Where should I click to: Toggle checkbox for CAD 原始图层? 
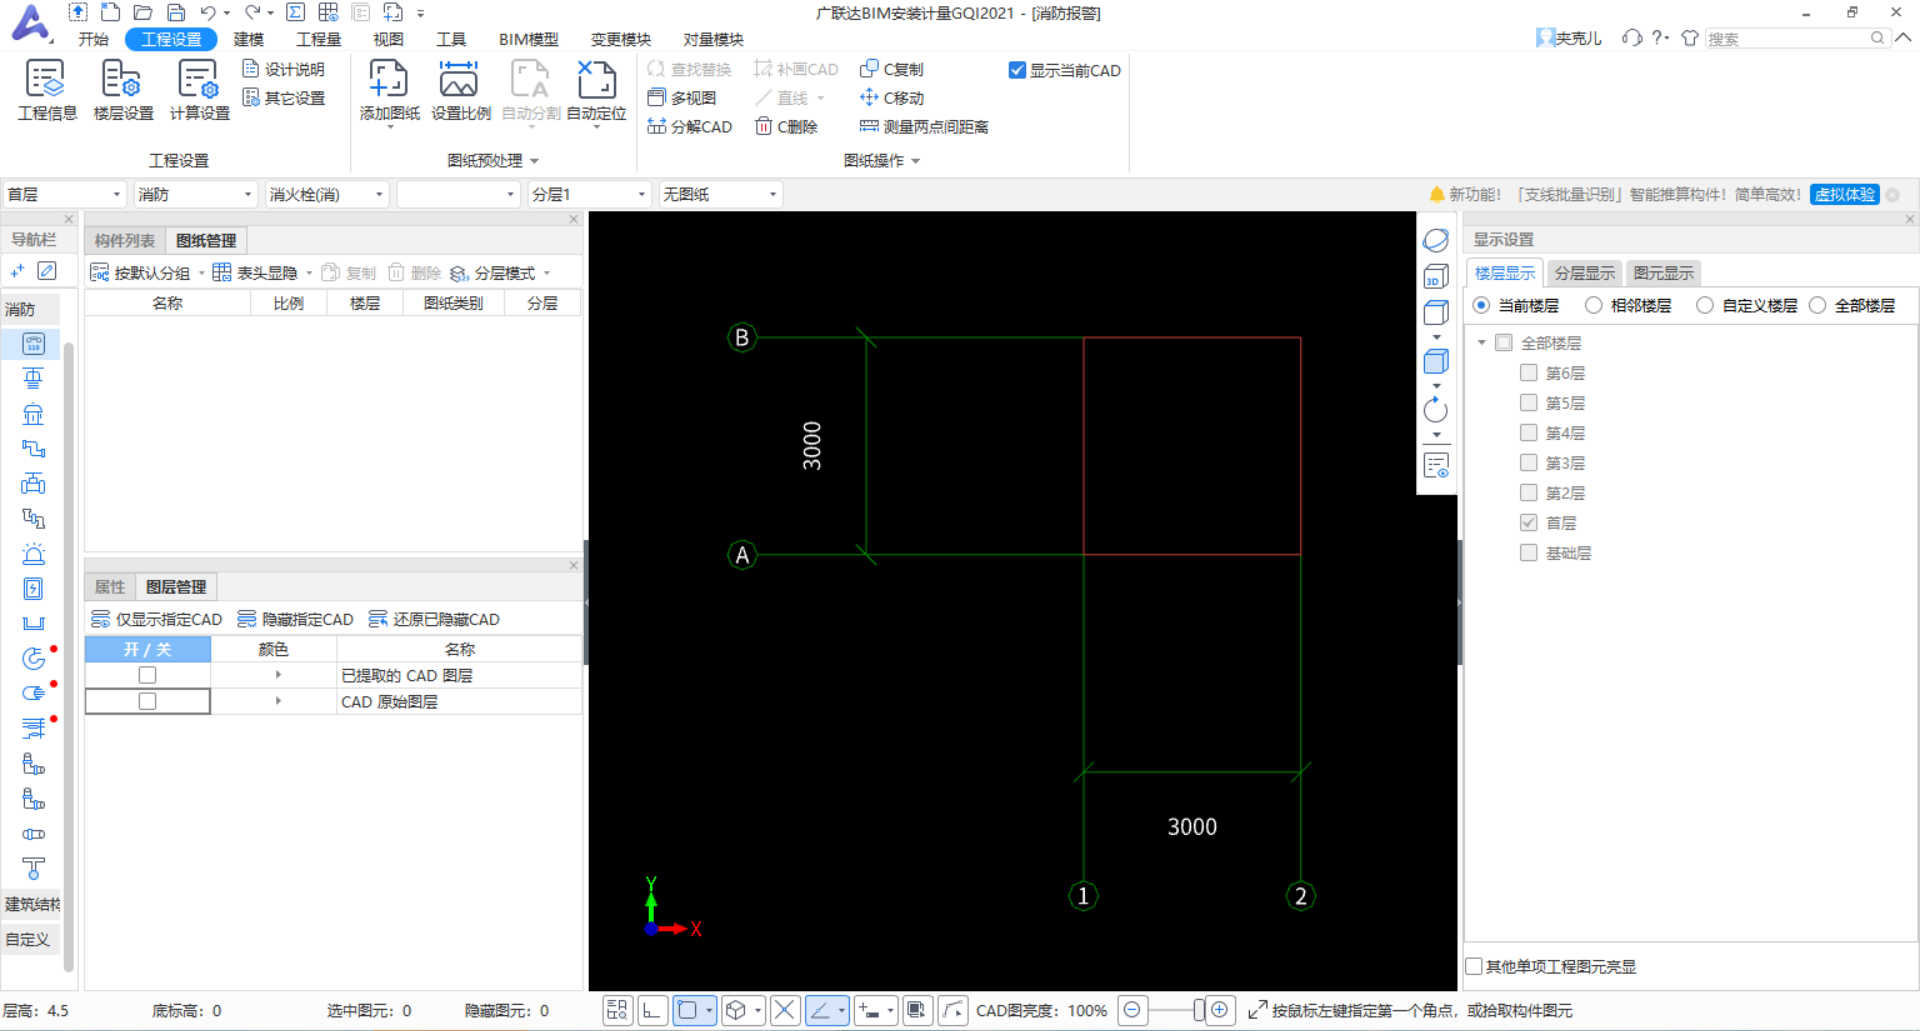(x=147, y=701)
